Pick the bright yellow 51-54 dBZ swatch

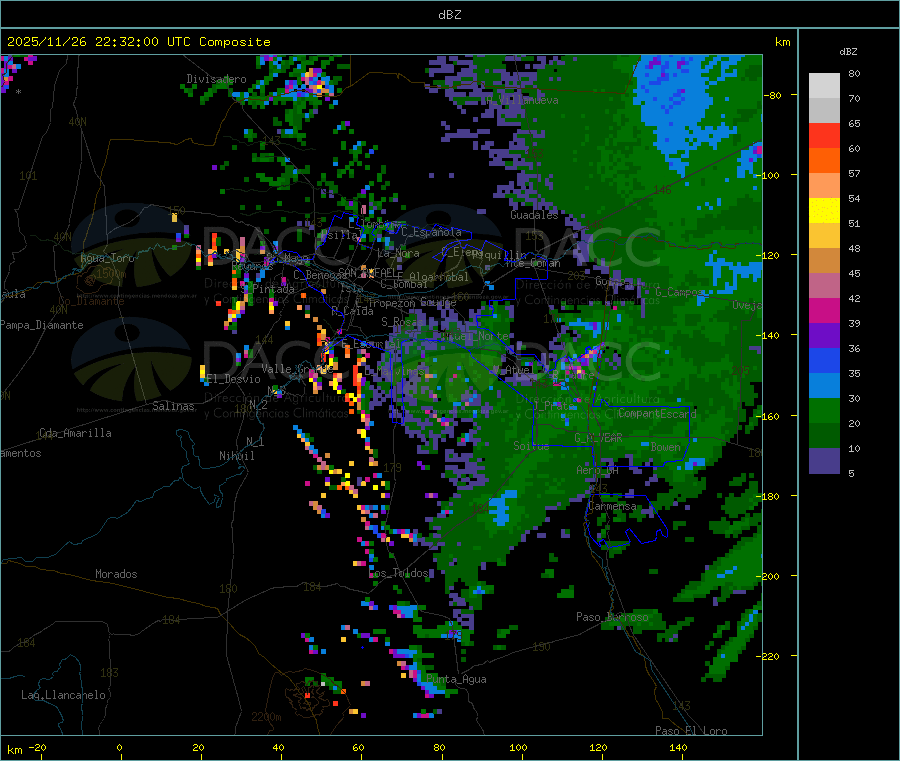[824, 211]
